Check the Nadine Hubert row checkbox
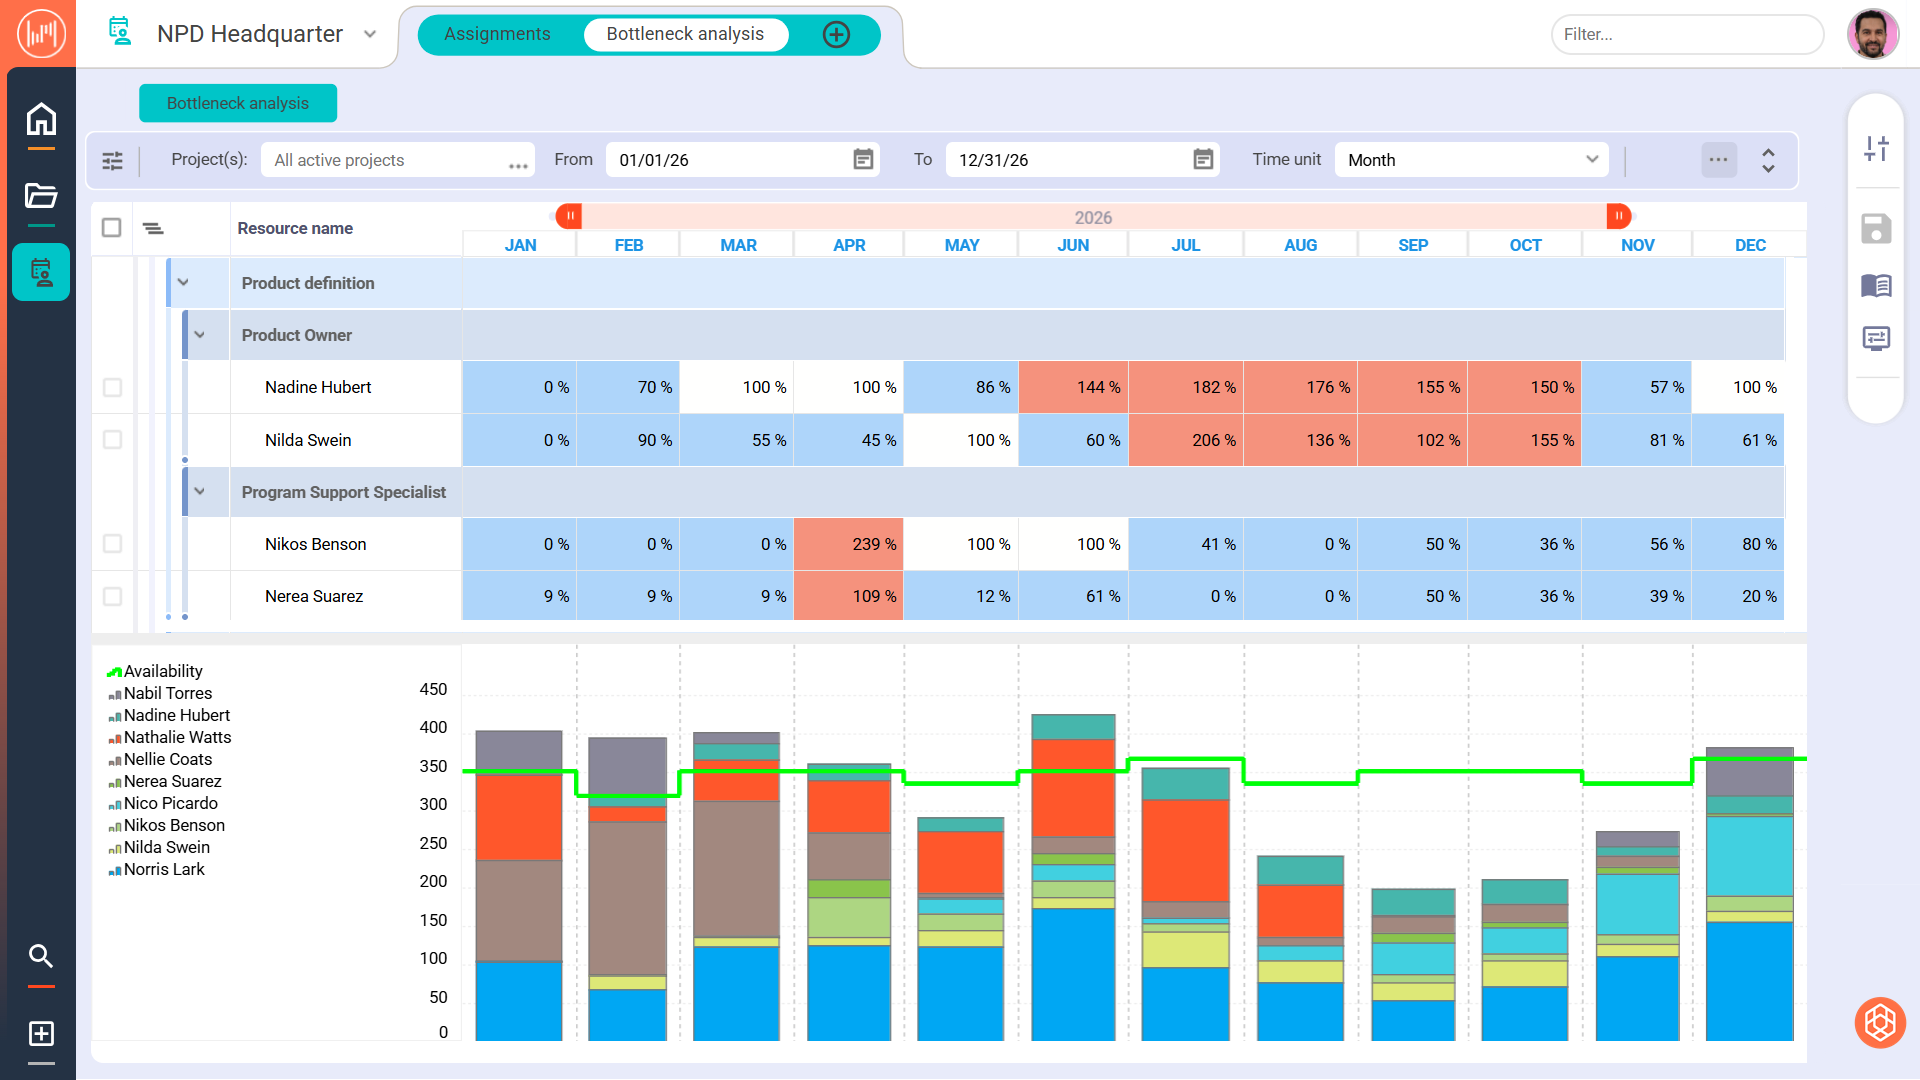Image resolution: width=1920 pixels, height=1080 pixels. [x=112, y=387]
